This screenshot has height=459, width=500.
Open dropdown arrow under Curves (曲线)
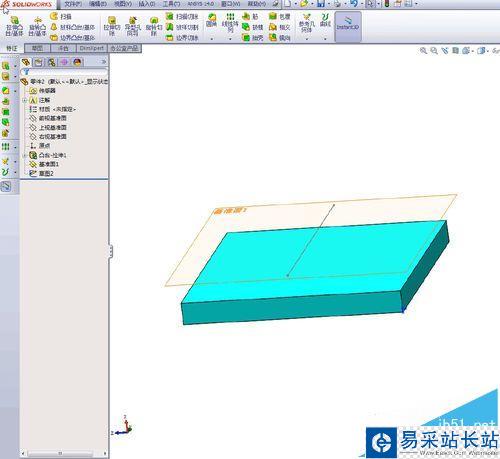click(325, 39)
